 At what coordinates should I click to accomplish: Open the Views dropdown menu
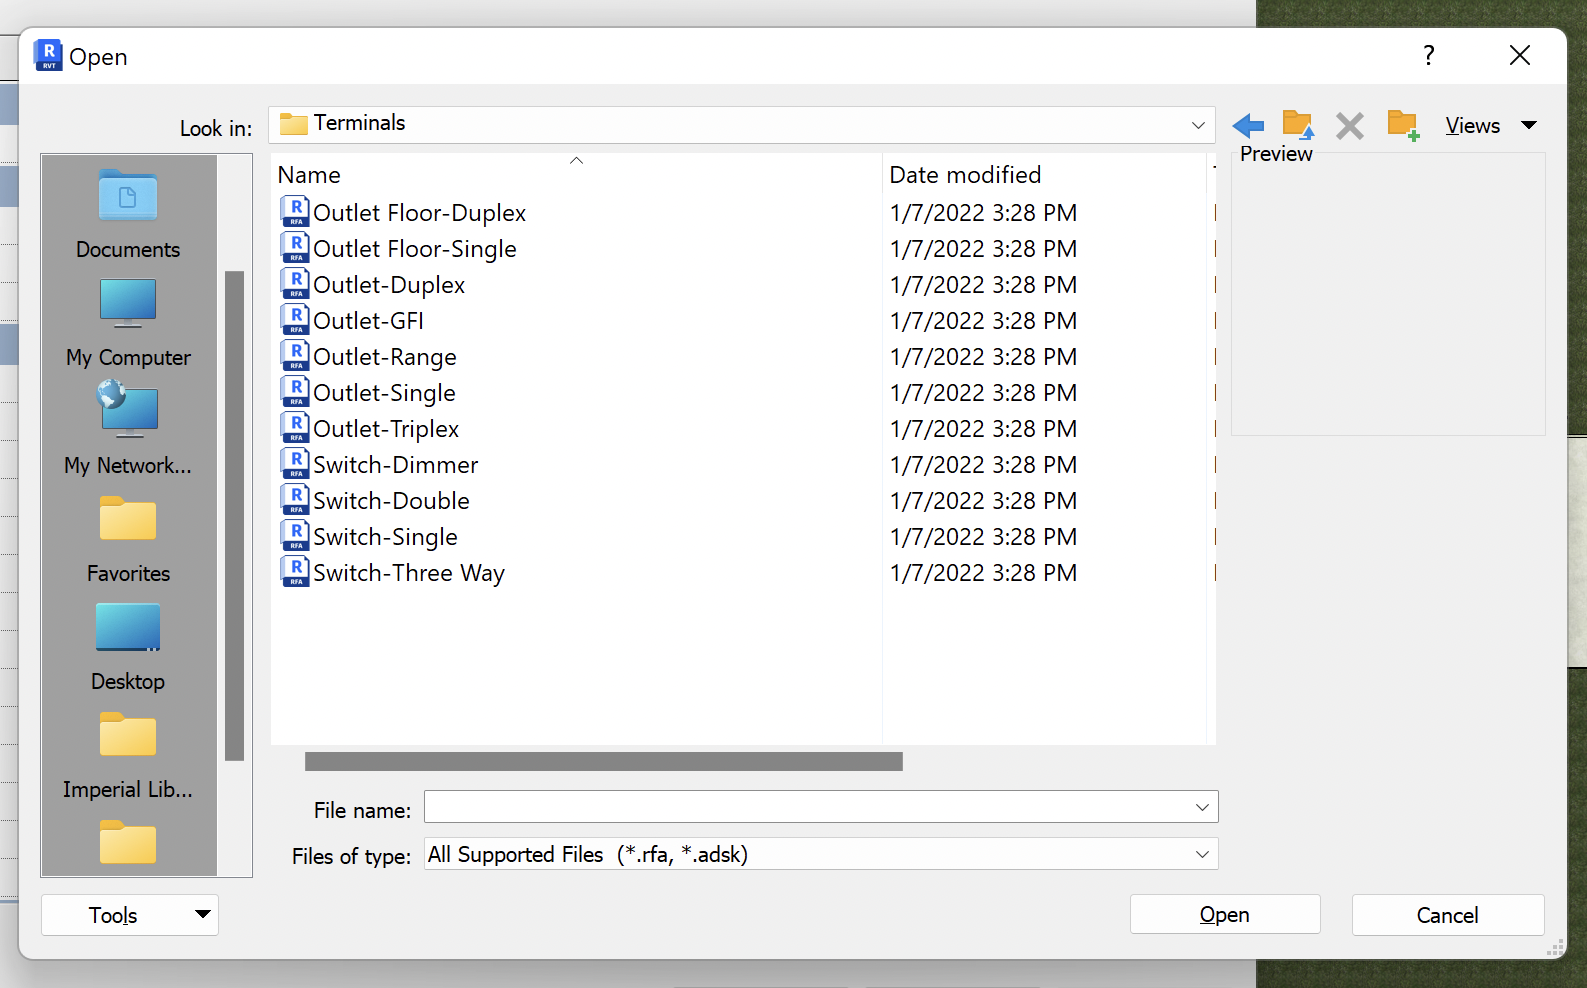pos(1491,126)
